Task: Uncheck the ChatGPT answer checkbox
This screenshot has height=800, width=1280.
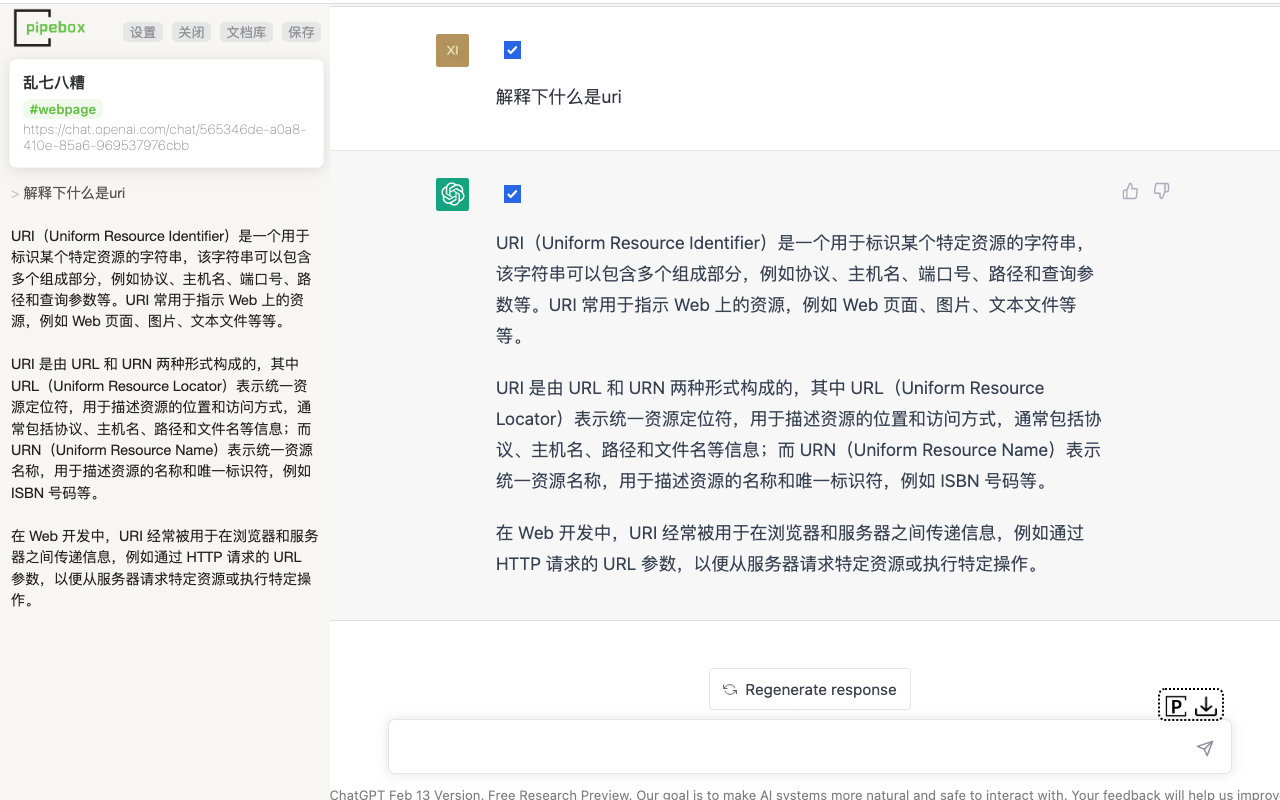Action: click(x=512, y=194)
